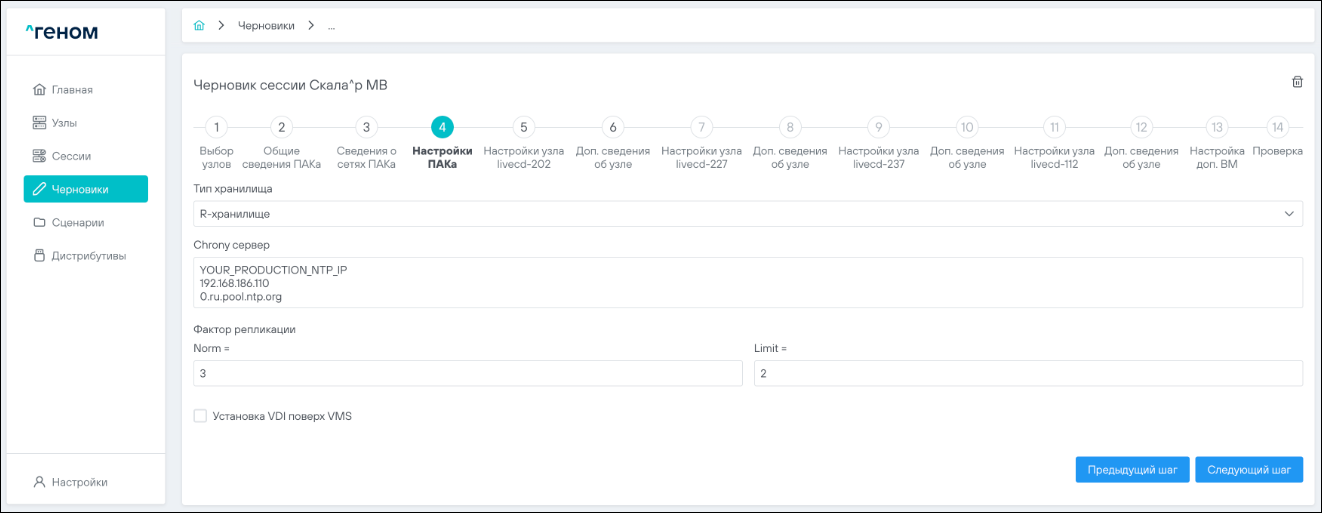Open Главная via house icon in sidebar
This screenshot has height=513, width=1322.
point(40,90)
